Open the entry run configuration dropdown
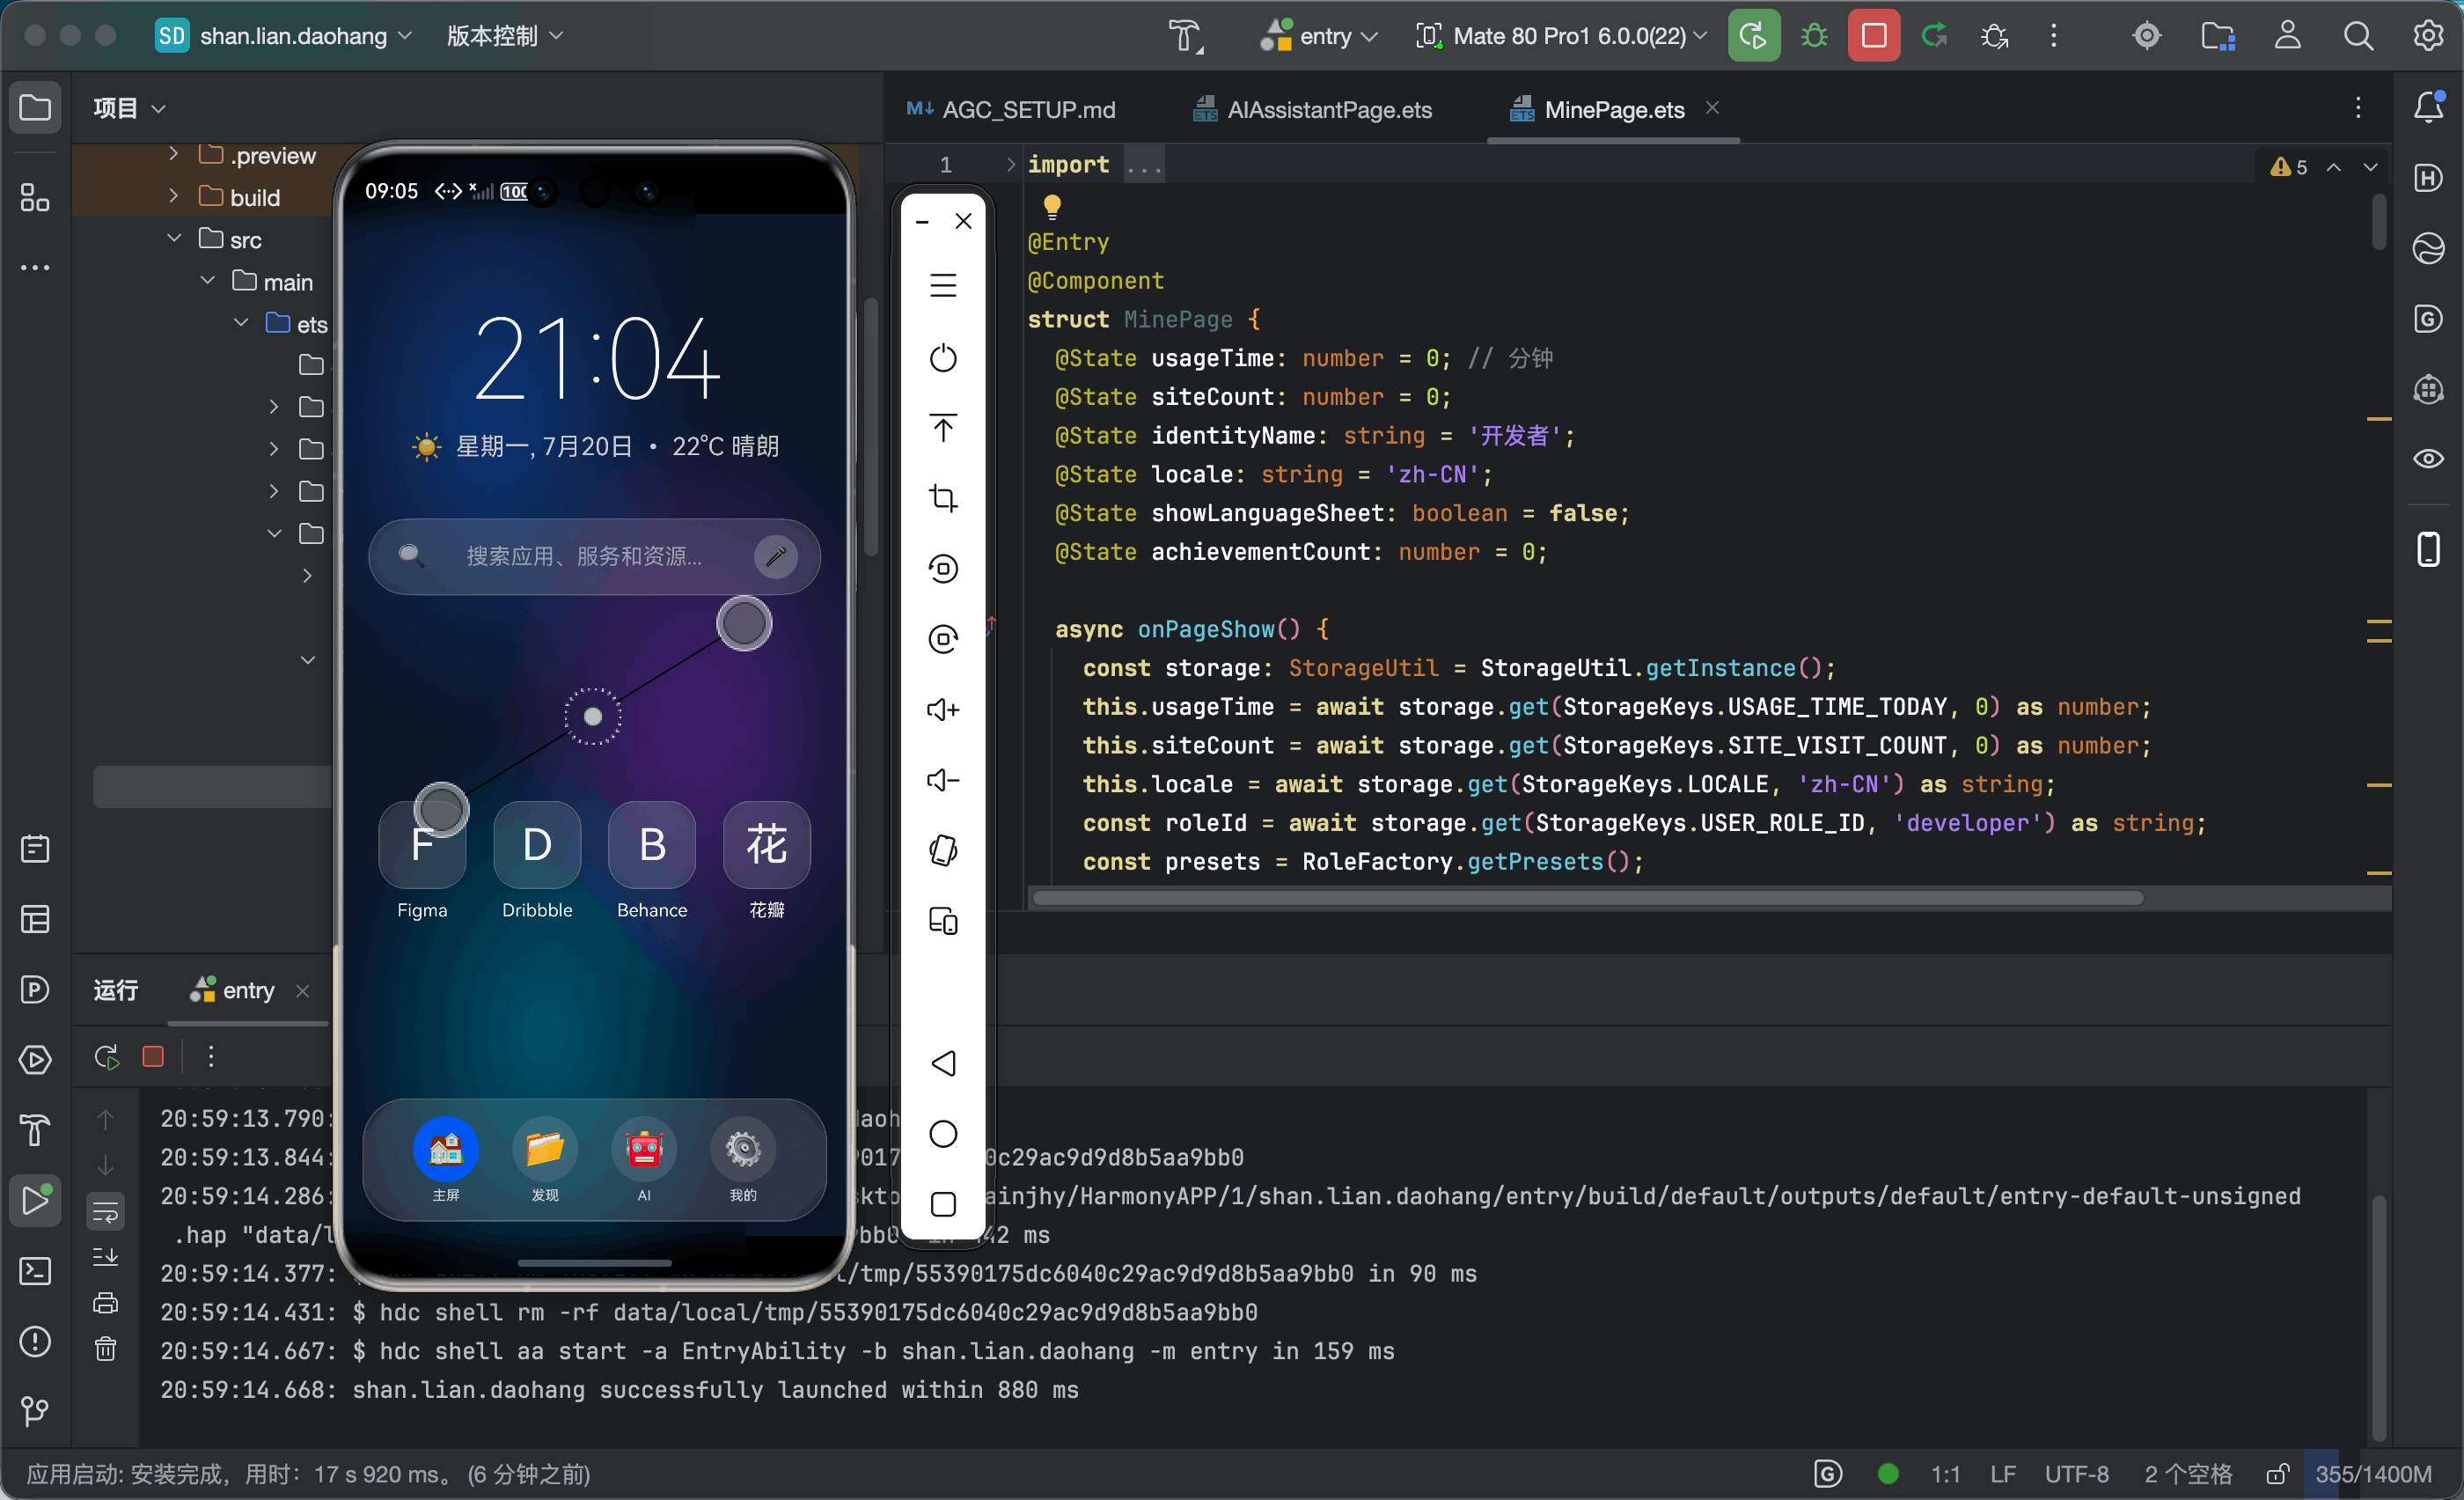 tap(1320, 36)
